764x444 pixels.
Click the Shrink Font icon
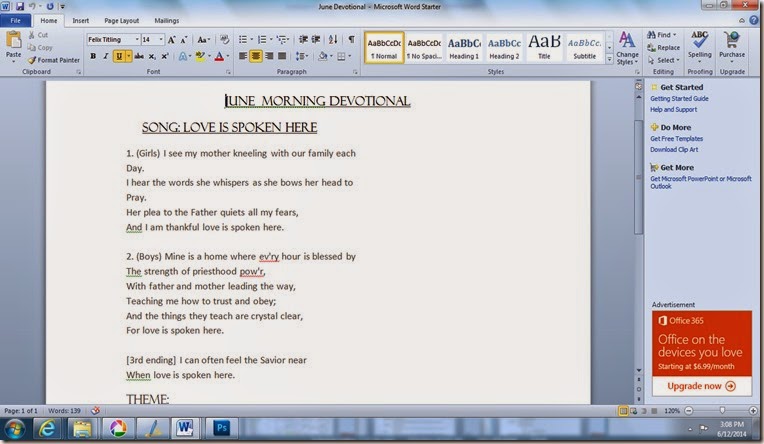coord(184,39)
